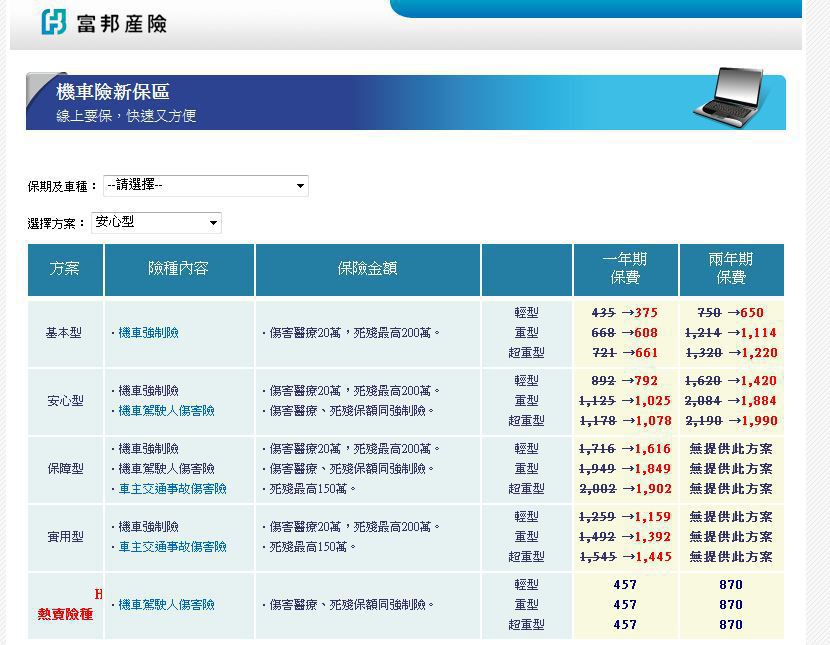Open 機車強制險 link in 基本型 row

[148, 333]
